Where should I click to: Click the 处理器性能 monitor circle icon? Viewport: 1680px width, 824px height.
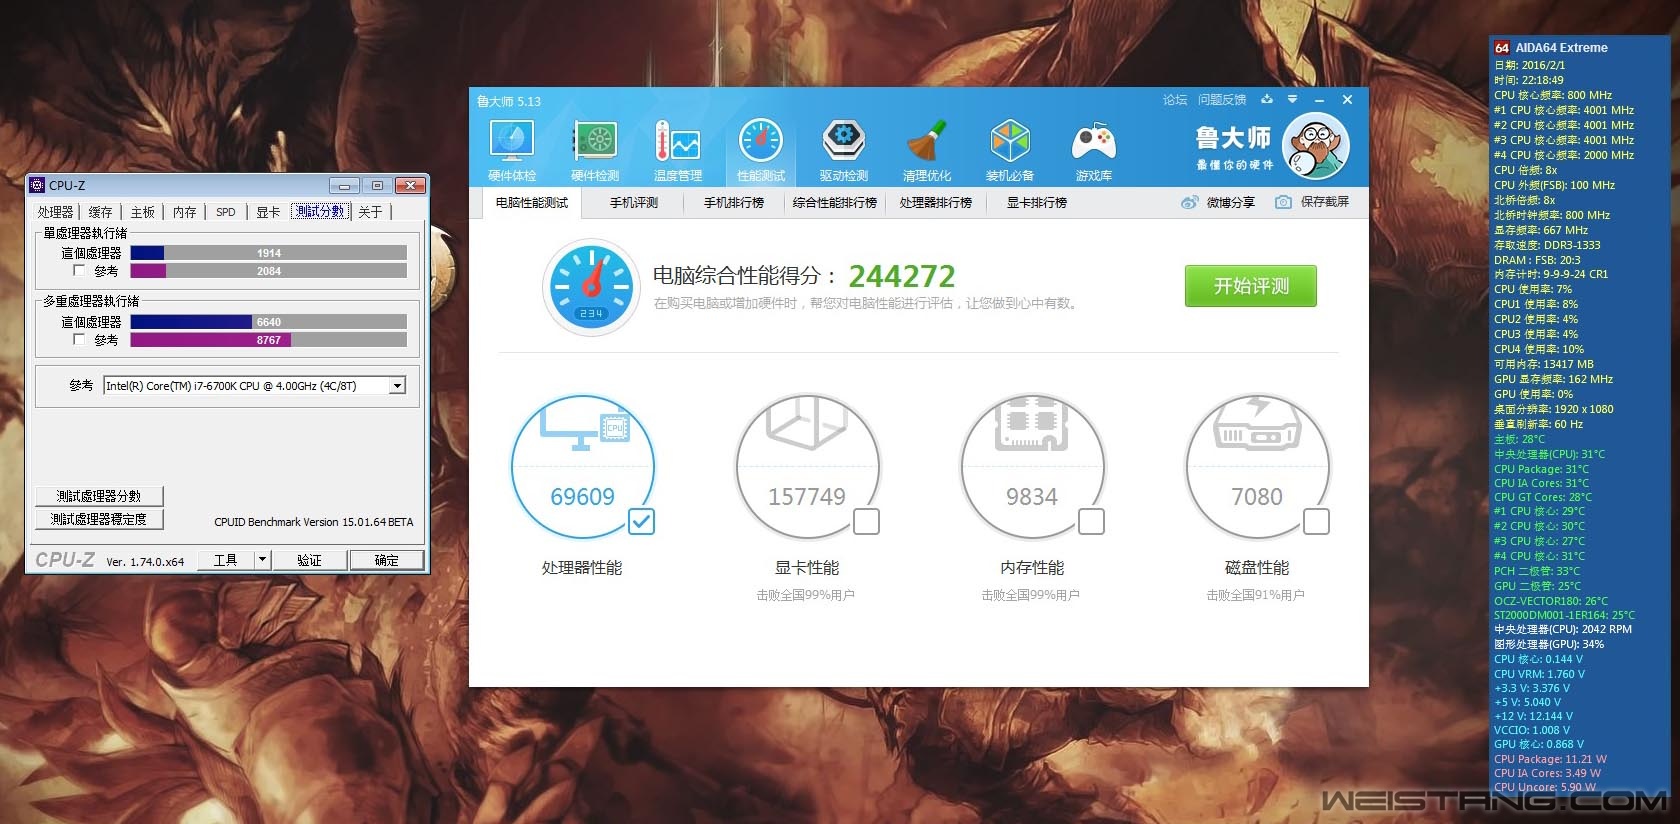[583, 466]
